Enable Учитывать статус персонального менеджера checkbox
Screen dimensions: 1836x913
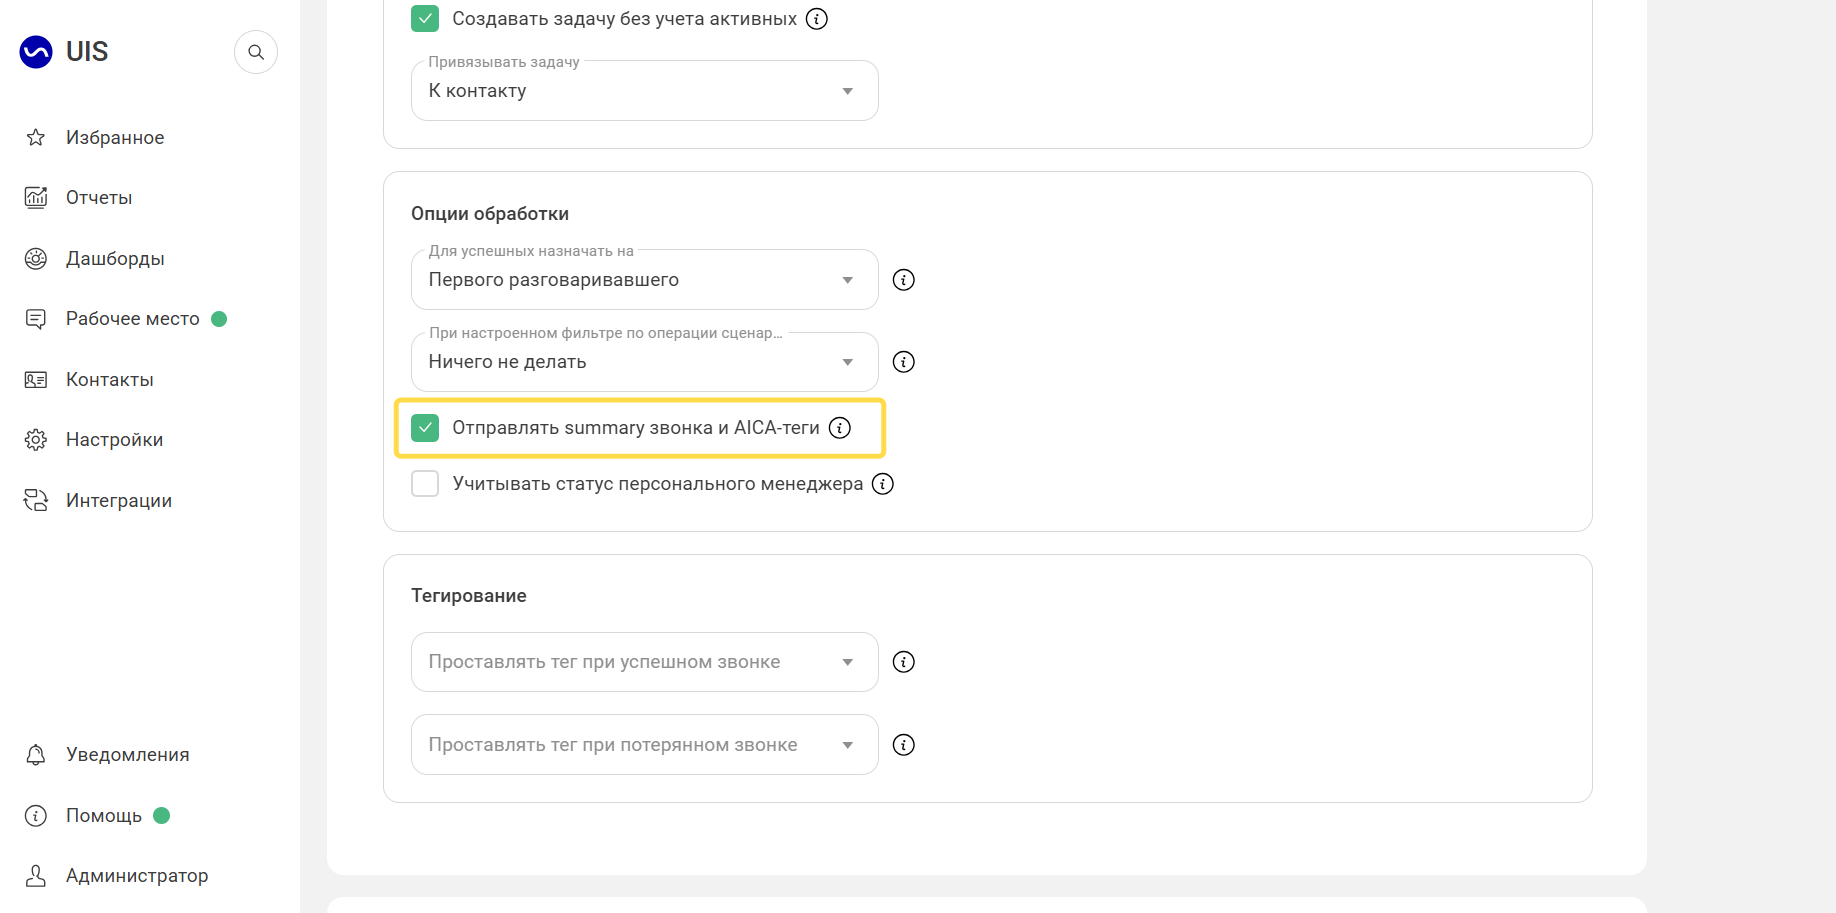click(425, 484)
